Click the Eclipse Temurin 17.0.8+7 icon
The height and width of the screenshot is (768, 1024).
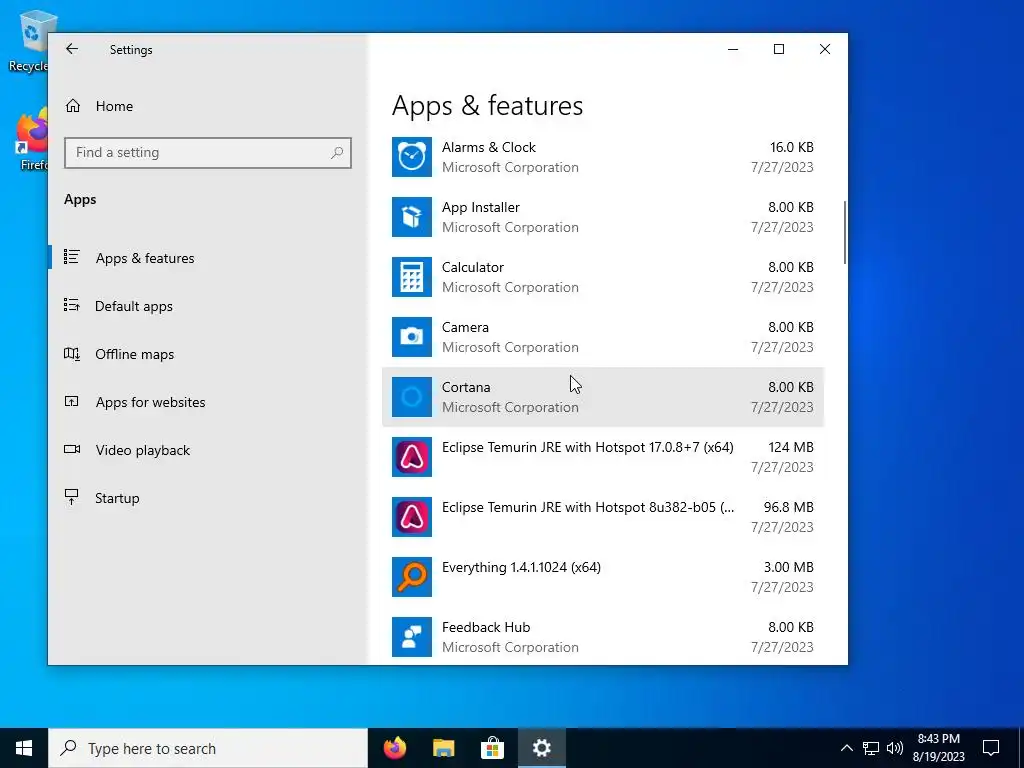[x=411, y=457]
